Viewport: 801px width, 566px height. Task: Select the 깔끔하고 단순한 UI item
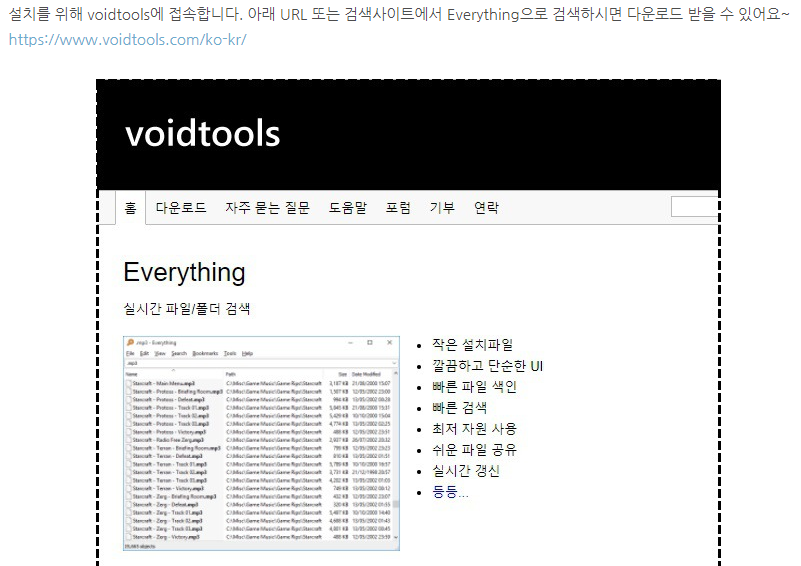[487, 366]
